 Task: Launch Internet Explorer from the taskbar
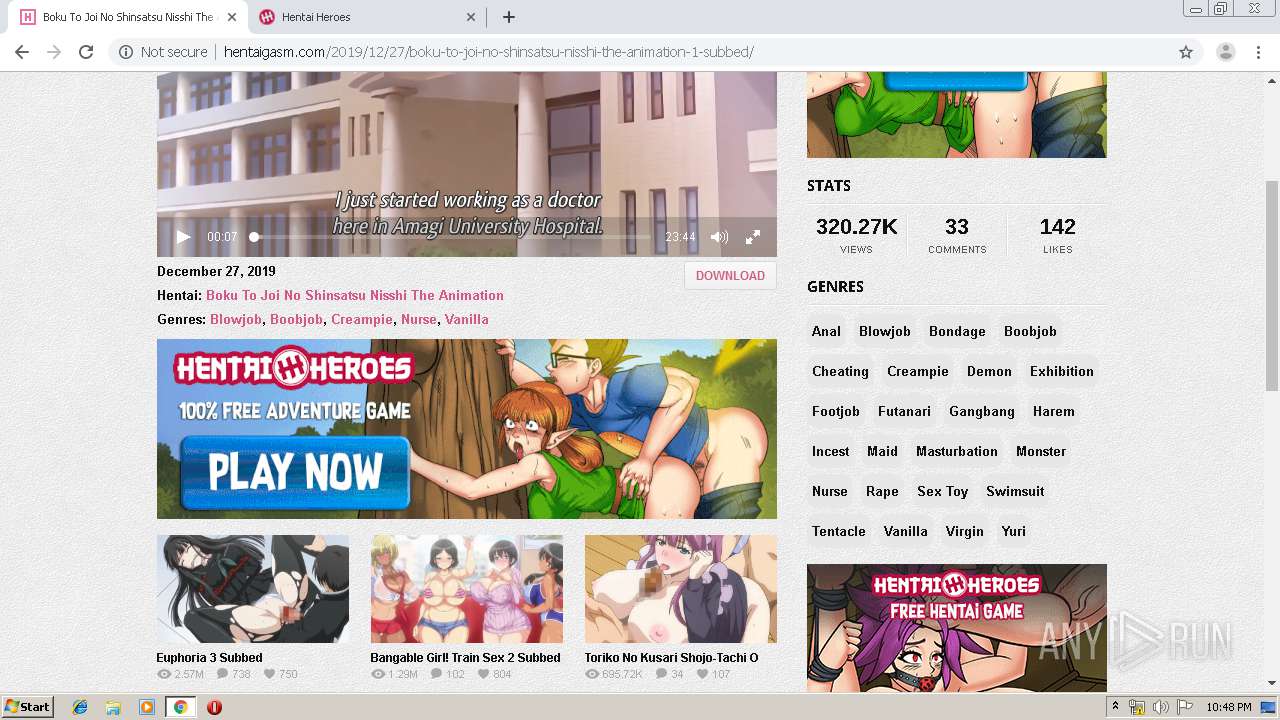(80, 707)
